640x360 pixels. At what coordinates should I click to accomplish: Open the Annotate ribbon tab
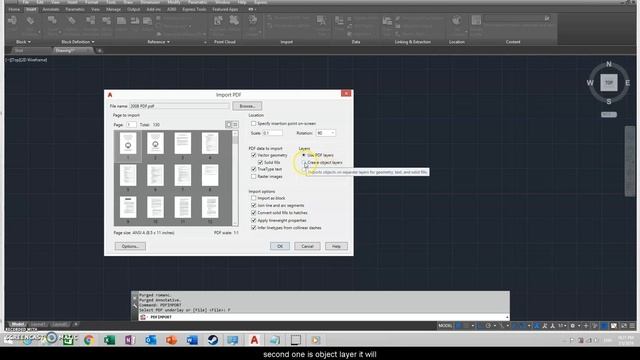[x=51, y=9]
